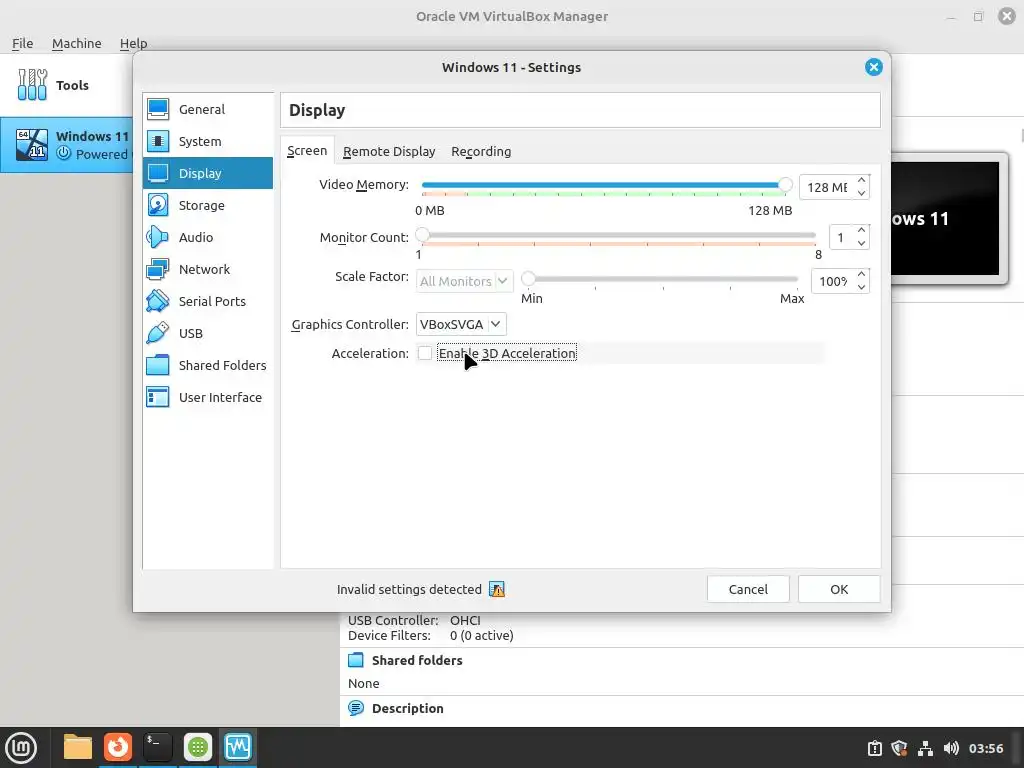
Task: Open the System settings category icon
Action: click(x=158, y=141)
